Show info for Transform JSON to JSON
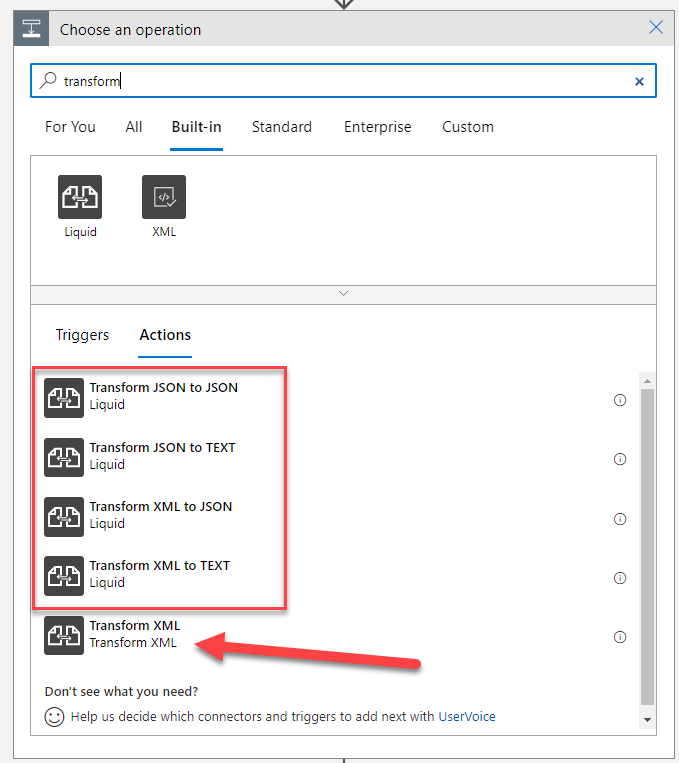Screen dimensions: 679x763 point(619,400)
